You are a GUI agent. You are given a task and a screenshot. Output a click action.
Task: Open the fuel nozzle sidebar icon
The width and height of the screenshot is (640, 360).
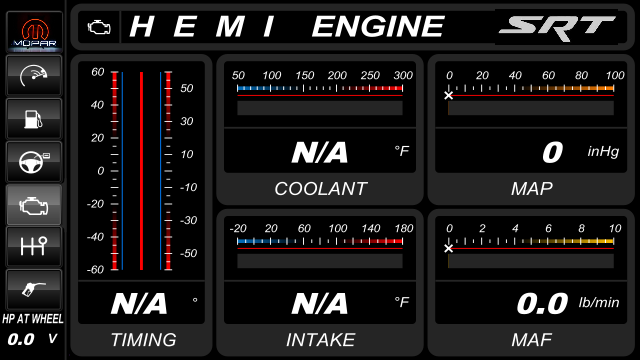[34, 289]
